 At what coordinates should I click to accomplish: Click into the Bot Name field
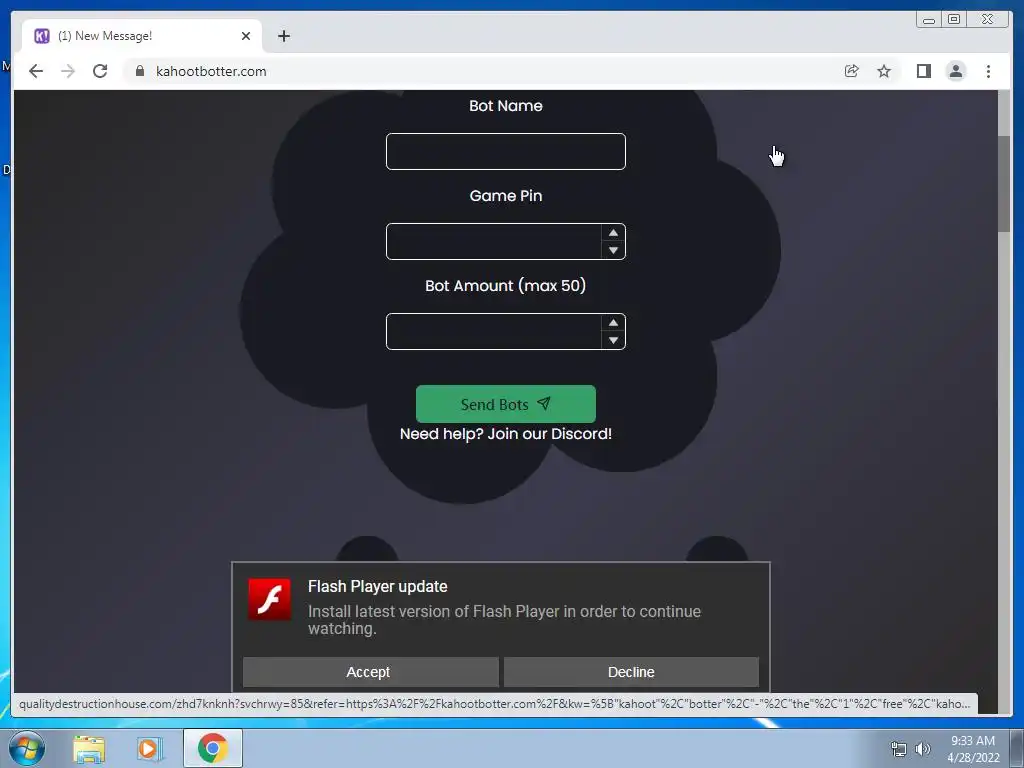pos(505,152)
